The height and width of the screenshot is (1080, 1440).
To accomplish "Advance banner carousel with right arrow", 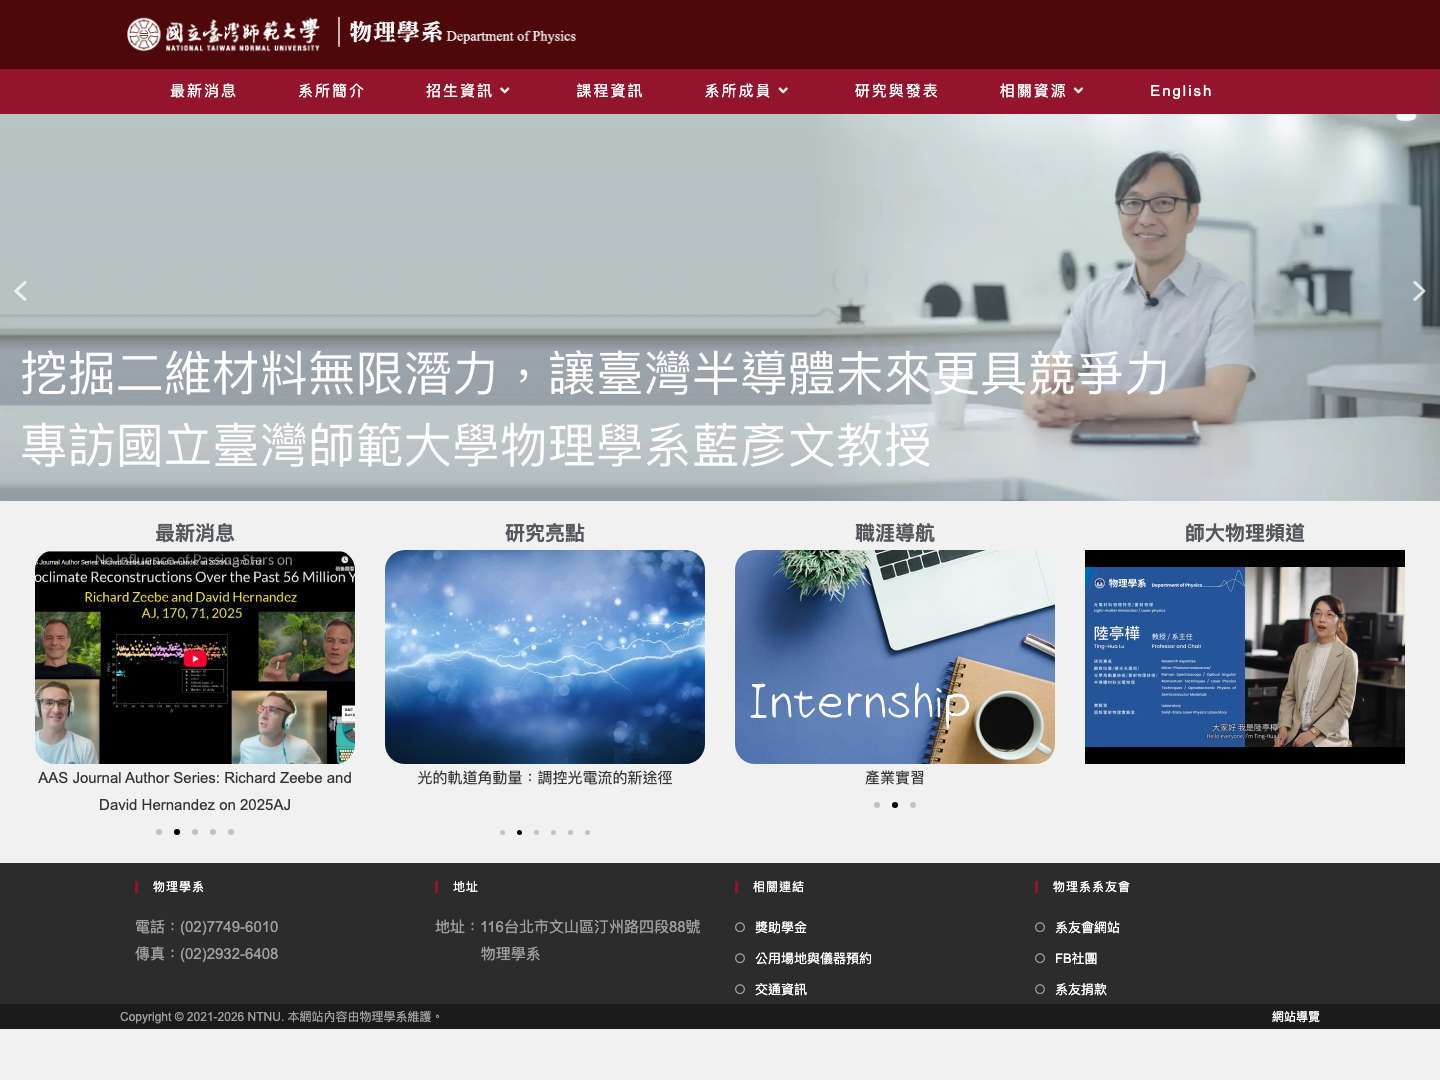I will pyautogui.click(x=1419, y=291).
